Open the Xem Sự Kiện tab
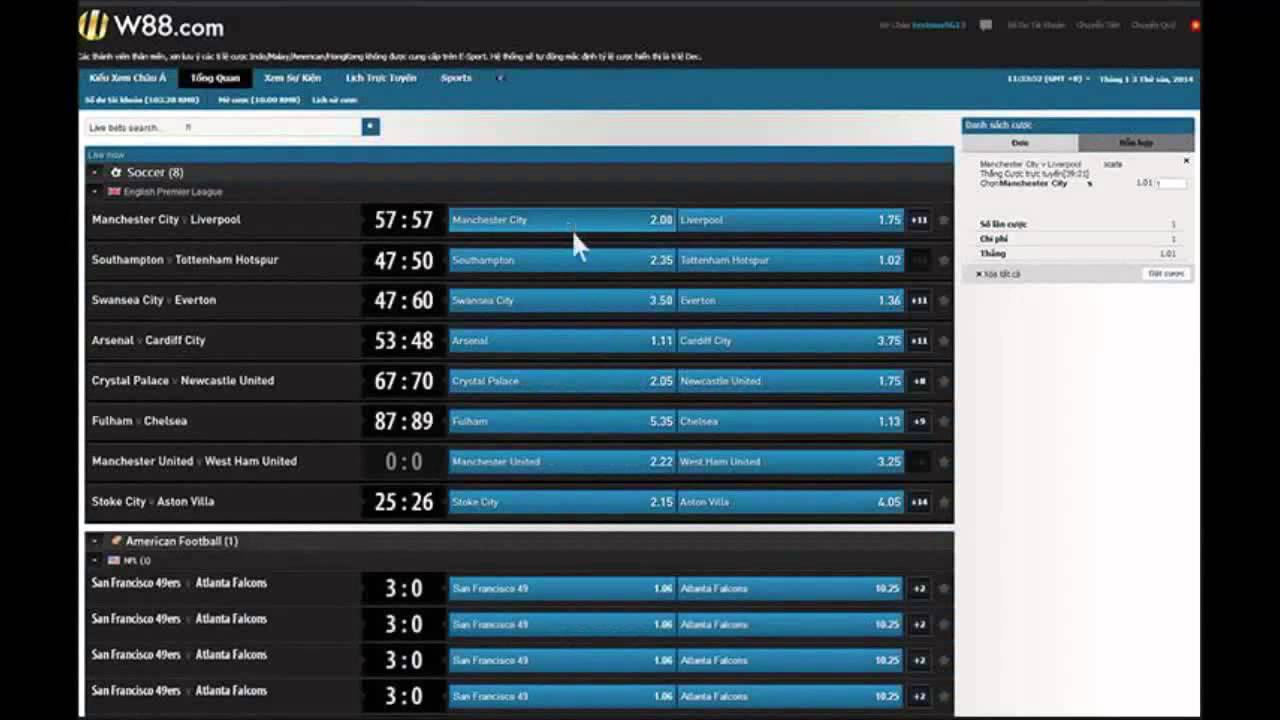The image size is (1280, 720). tap(292, 78)
